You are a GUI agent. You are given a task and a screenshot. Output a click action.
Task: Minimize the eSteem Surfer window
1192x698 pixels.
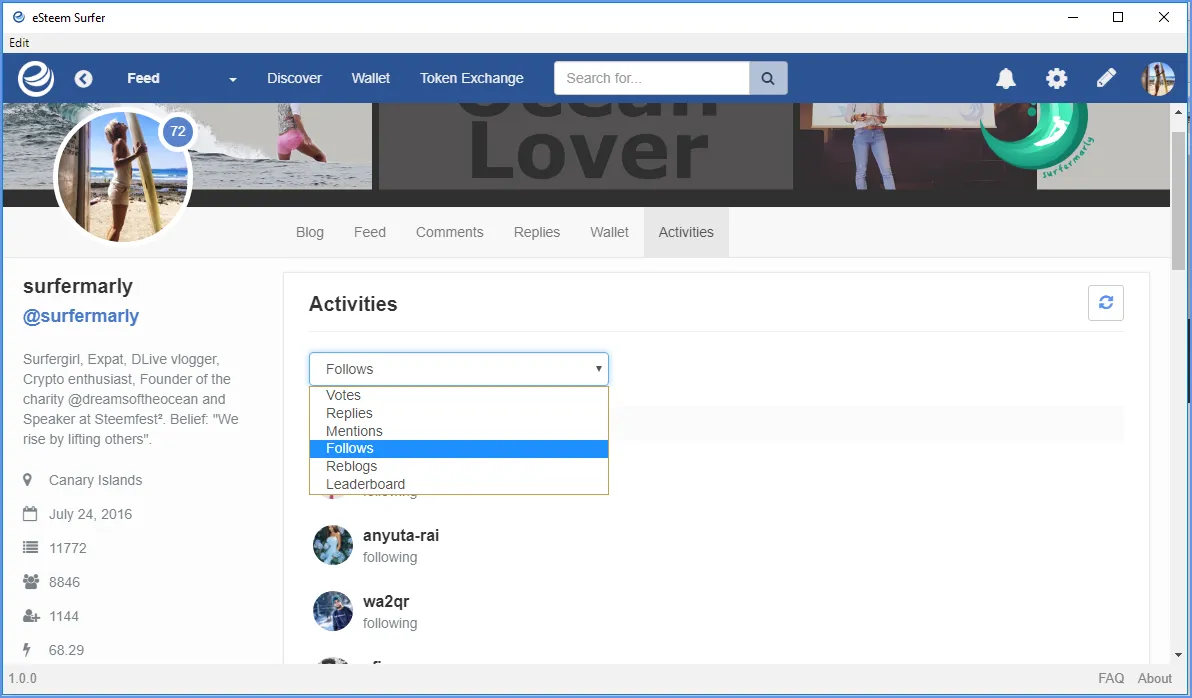click(x=1073, y=17)
